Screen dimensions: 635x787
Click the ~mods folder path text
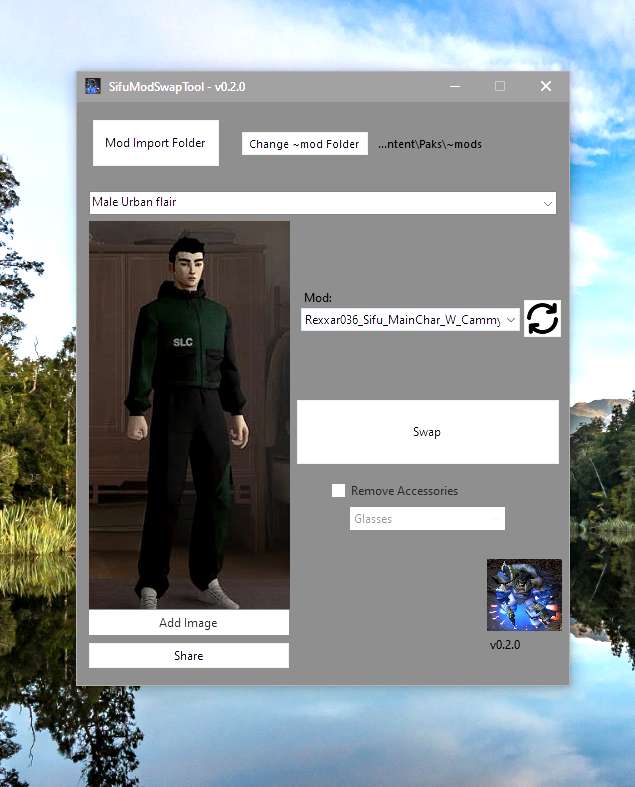430,144
